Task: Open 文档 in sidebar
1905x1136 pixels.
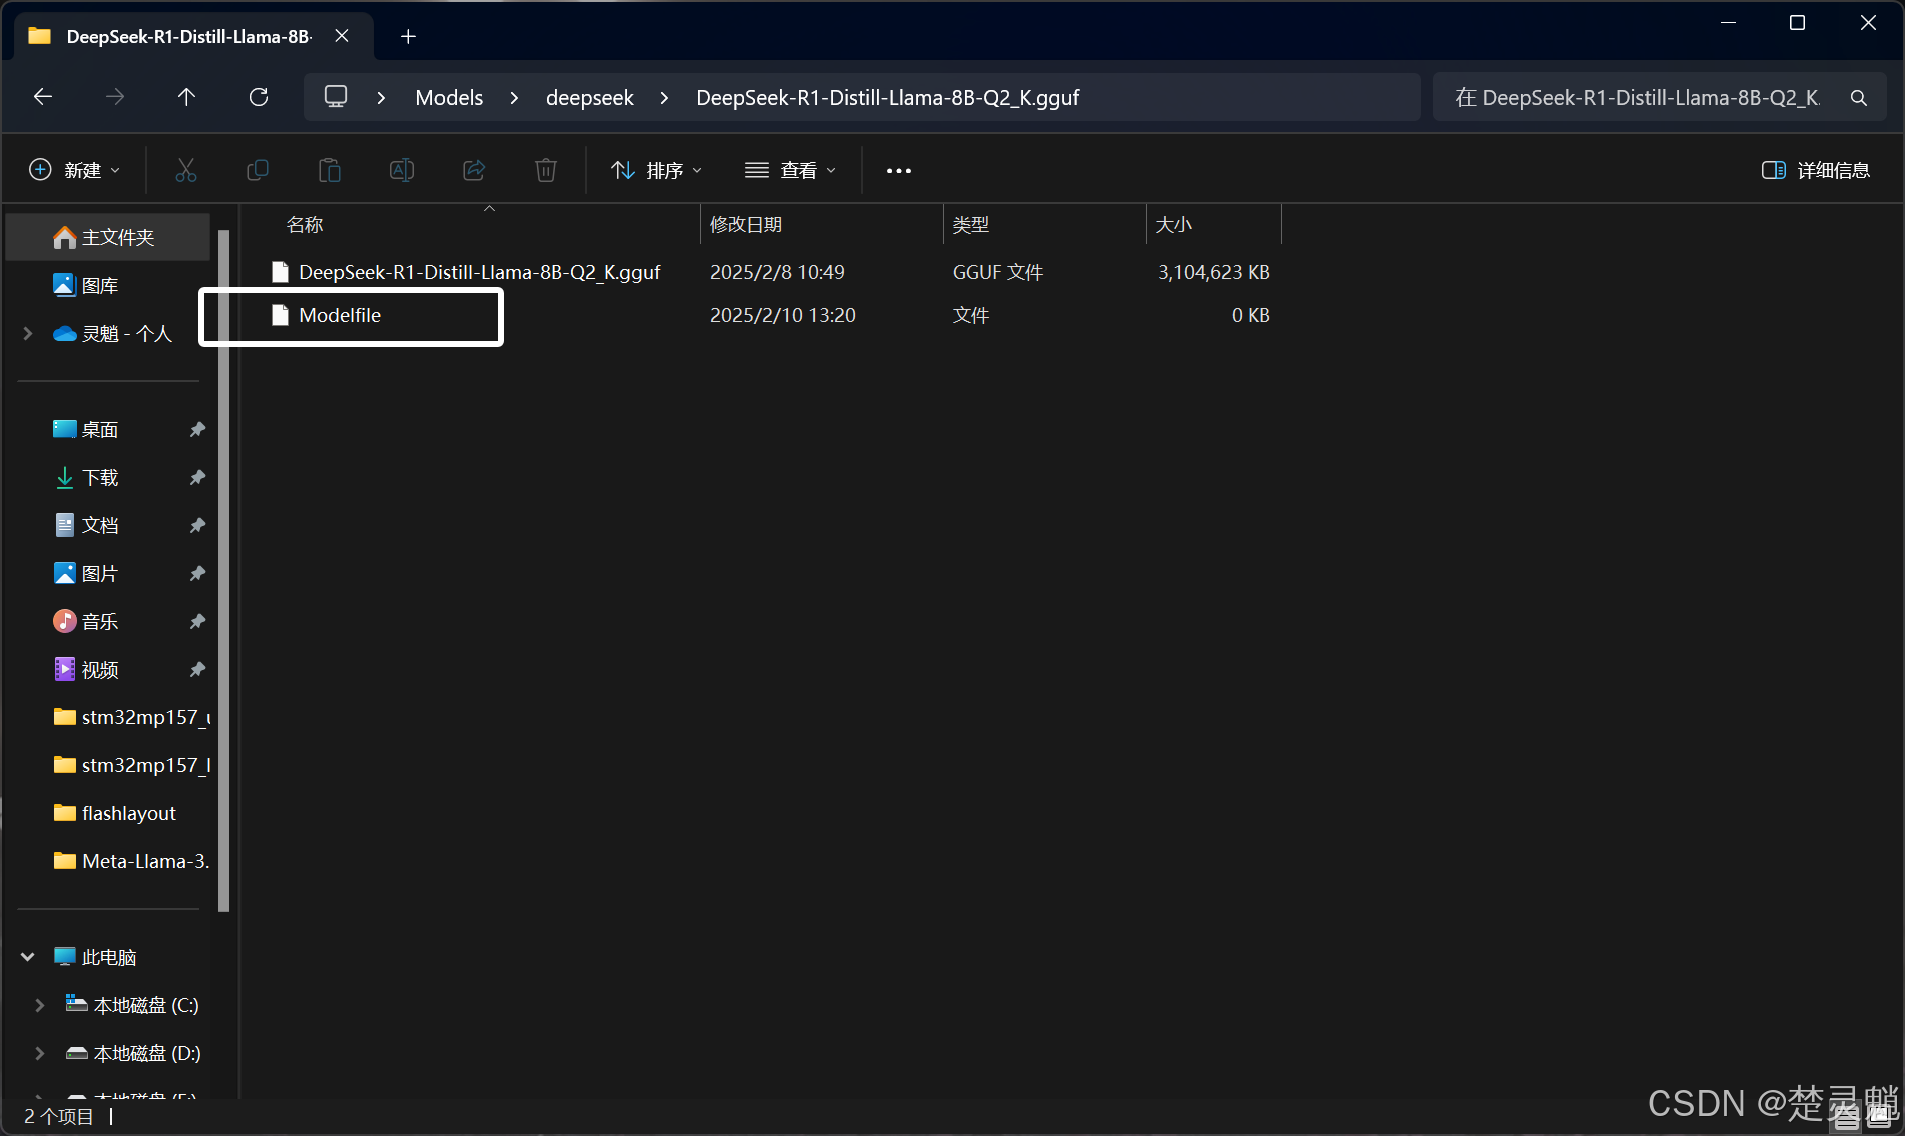Action: point(100,525)
